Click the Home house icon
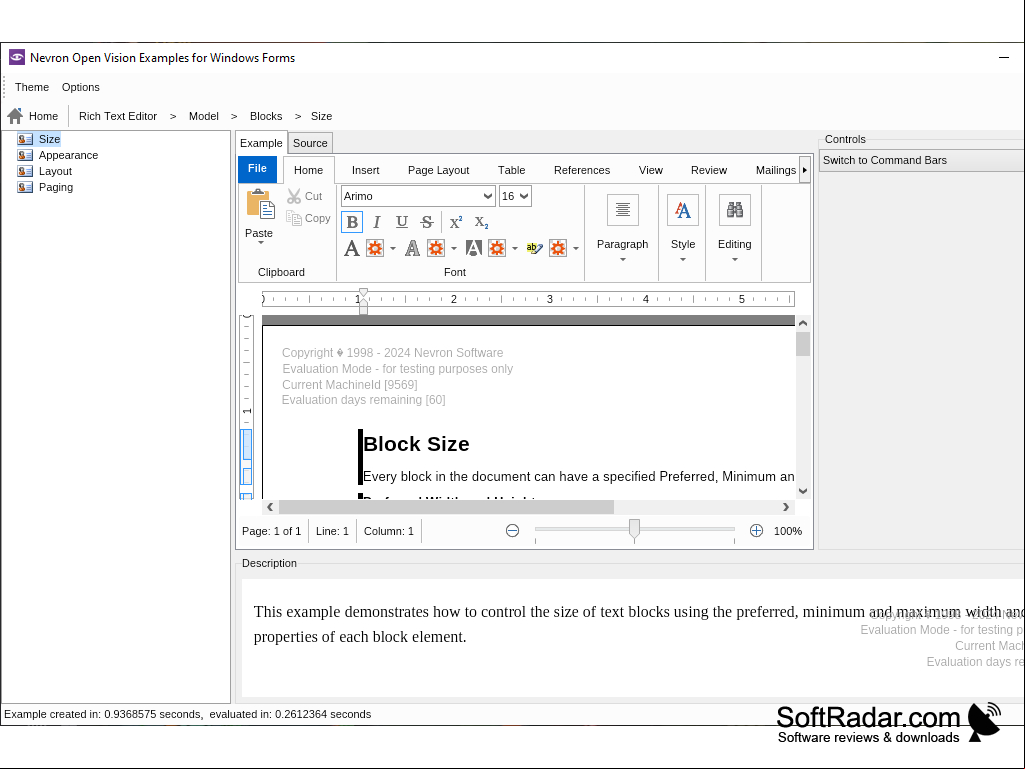This screenshot has width=1025, height=769. click(16, 116)
